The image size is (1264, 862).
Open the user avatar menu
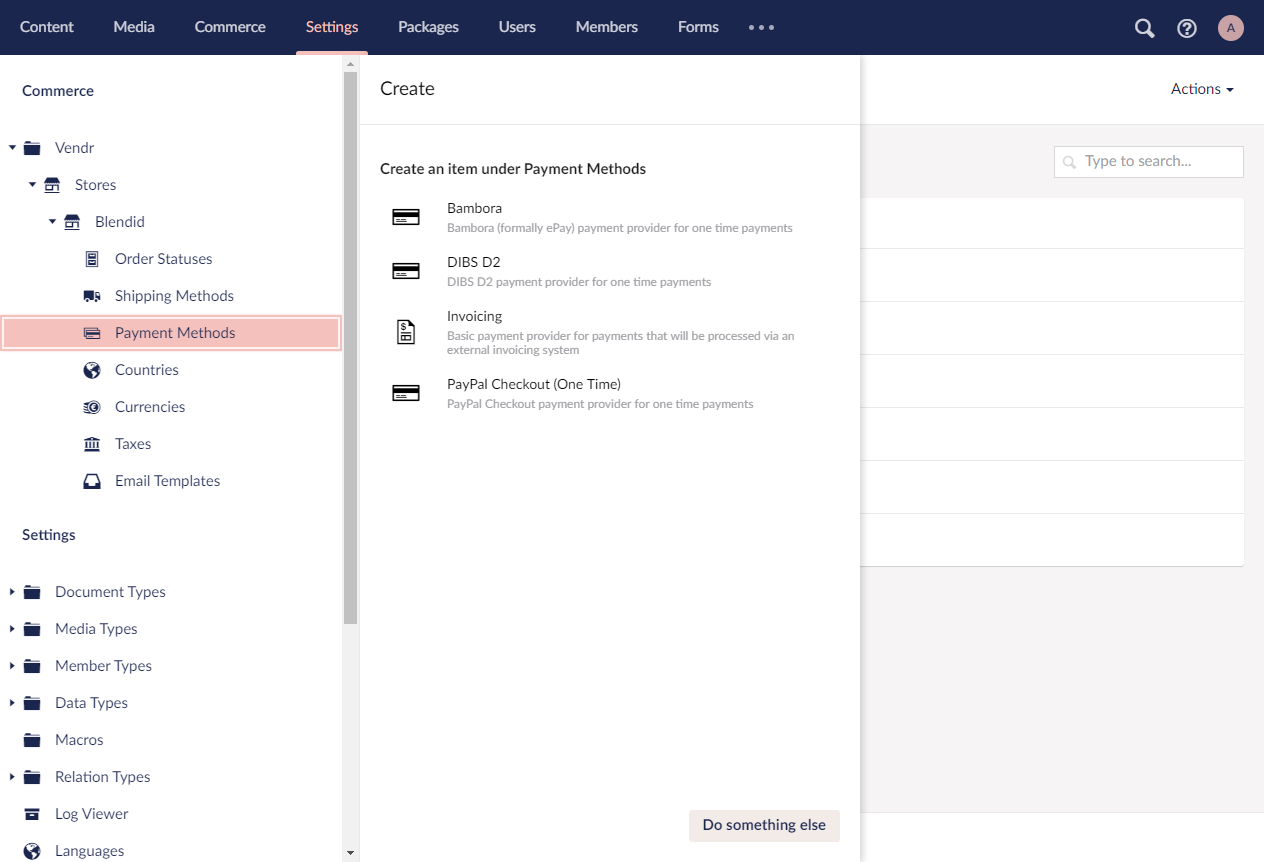click(x=1231, y=28)
